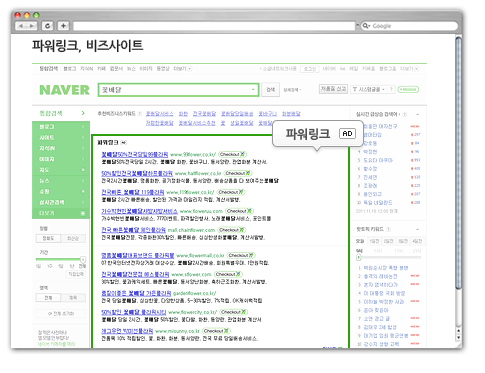Screen dimensions: 485x373
Task: Click the 직접입력 button under 기간 slider
Action: (x=76, y=274)
